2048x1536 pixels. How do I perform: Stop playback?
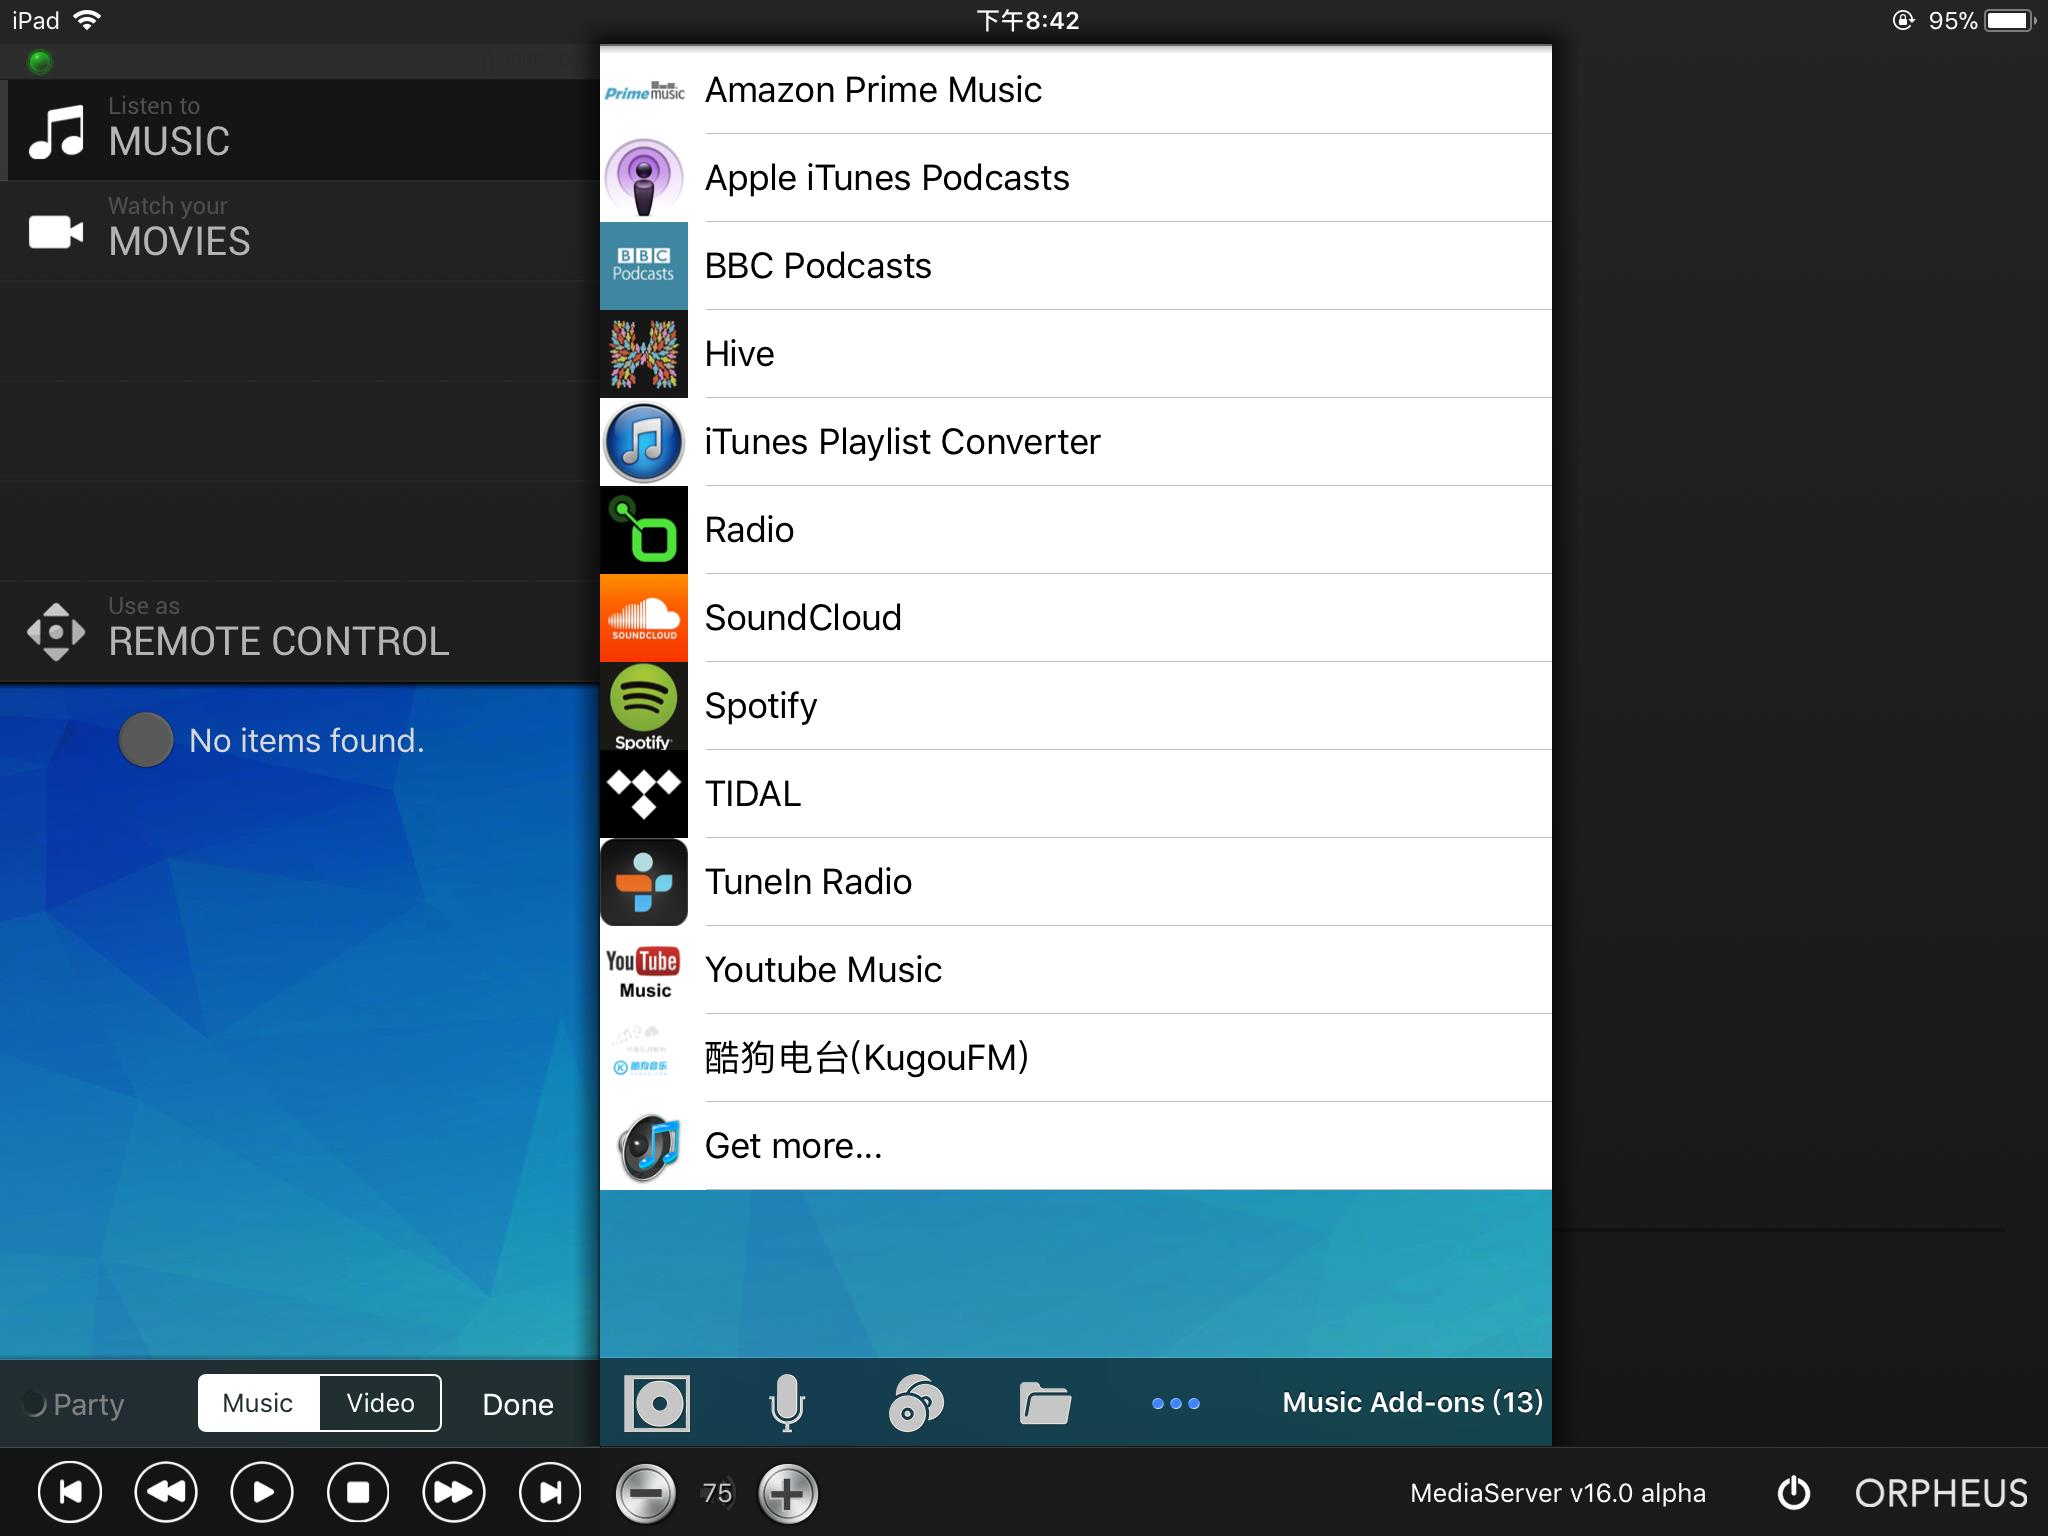click(358, 1493)
